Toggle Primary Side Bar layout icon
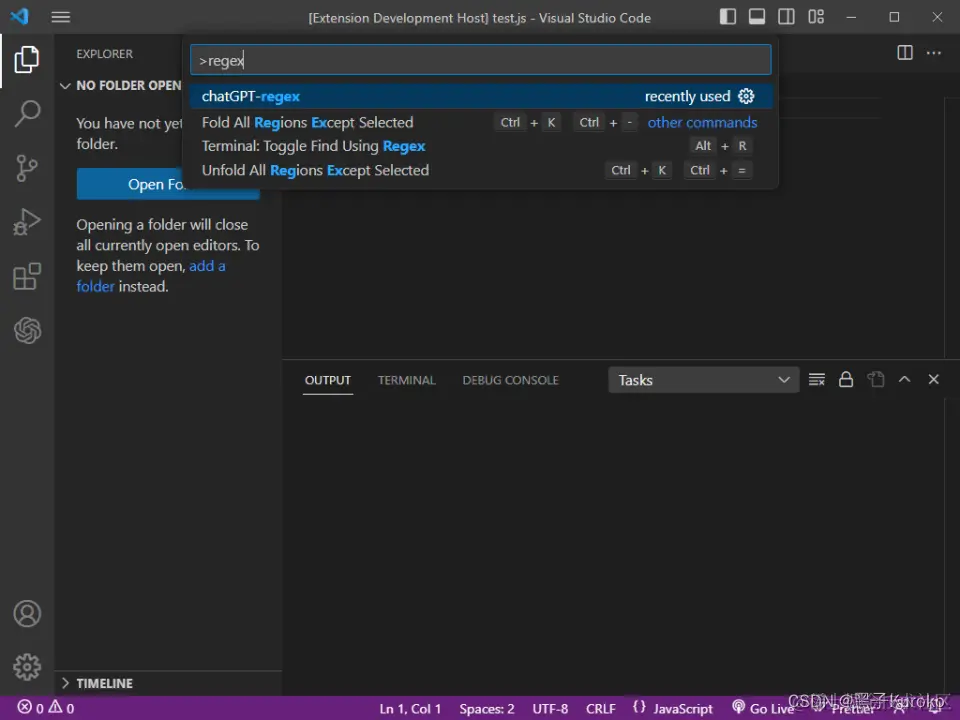Screen dimensions: 960x720 pyautogui.click(x=727, y=17)
